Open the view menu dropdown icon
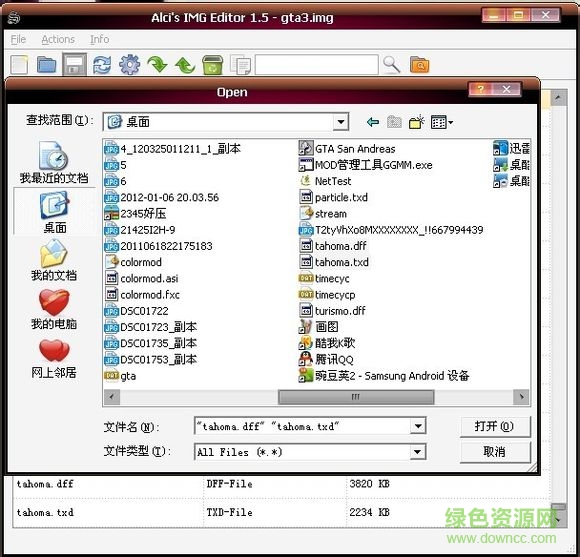 pos(442,122)
